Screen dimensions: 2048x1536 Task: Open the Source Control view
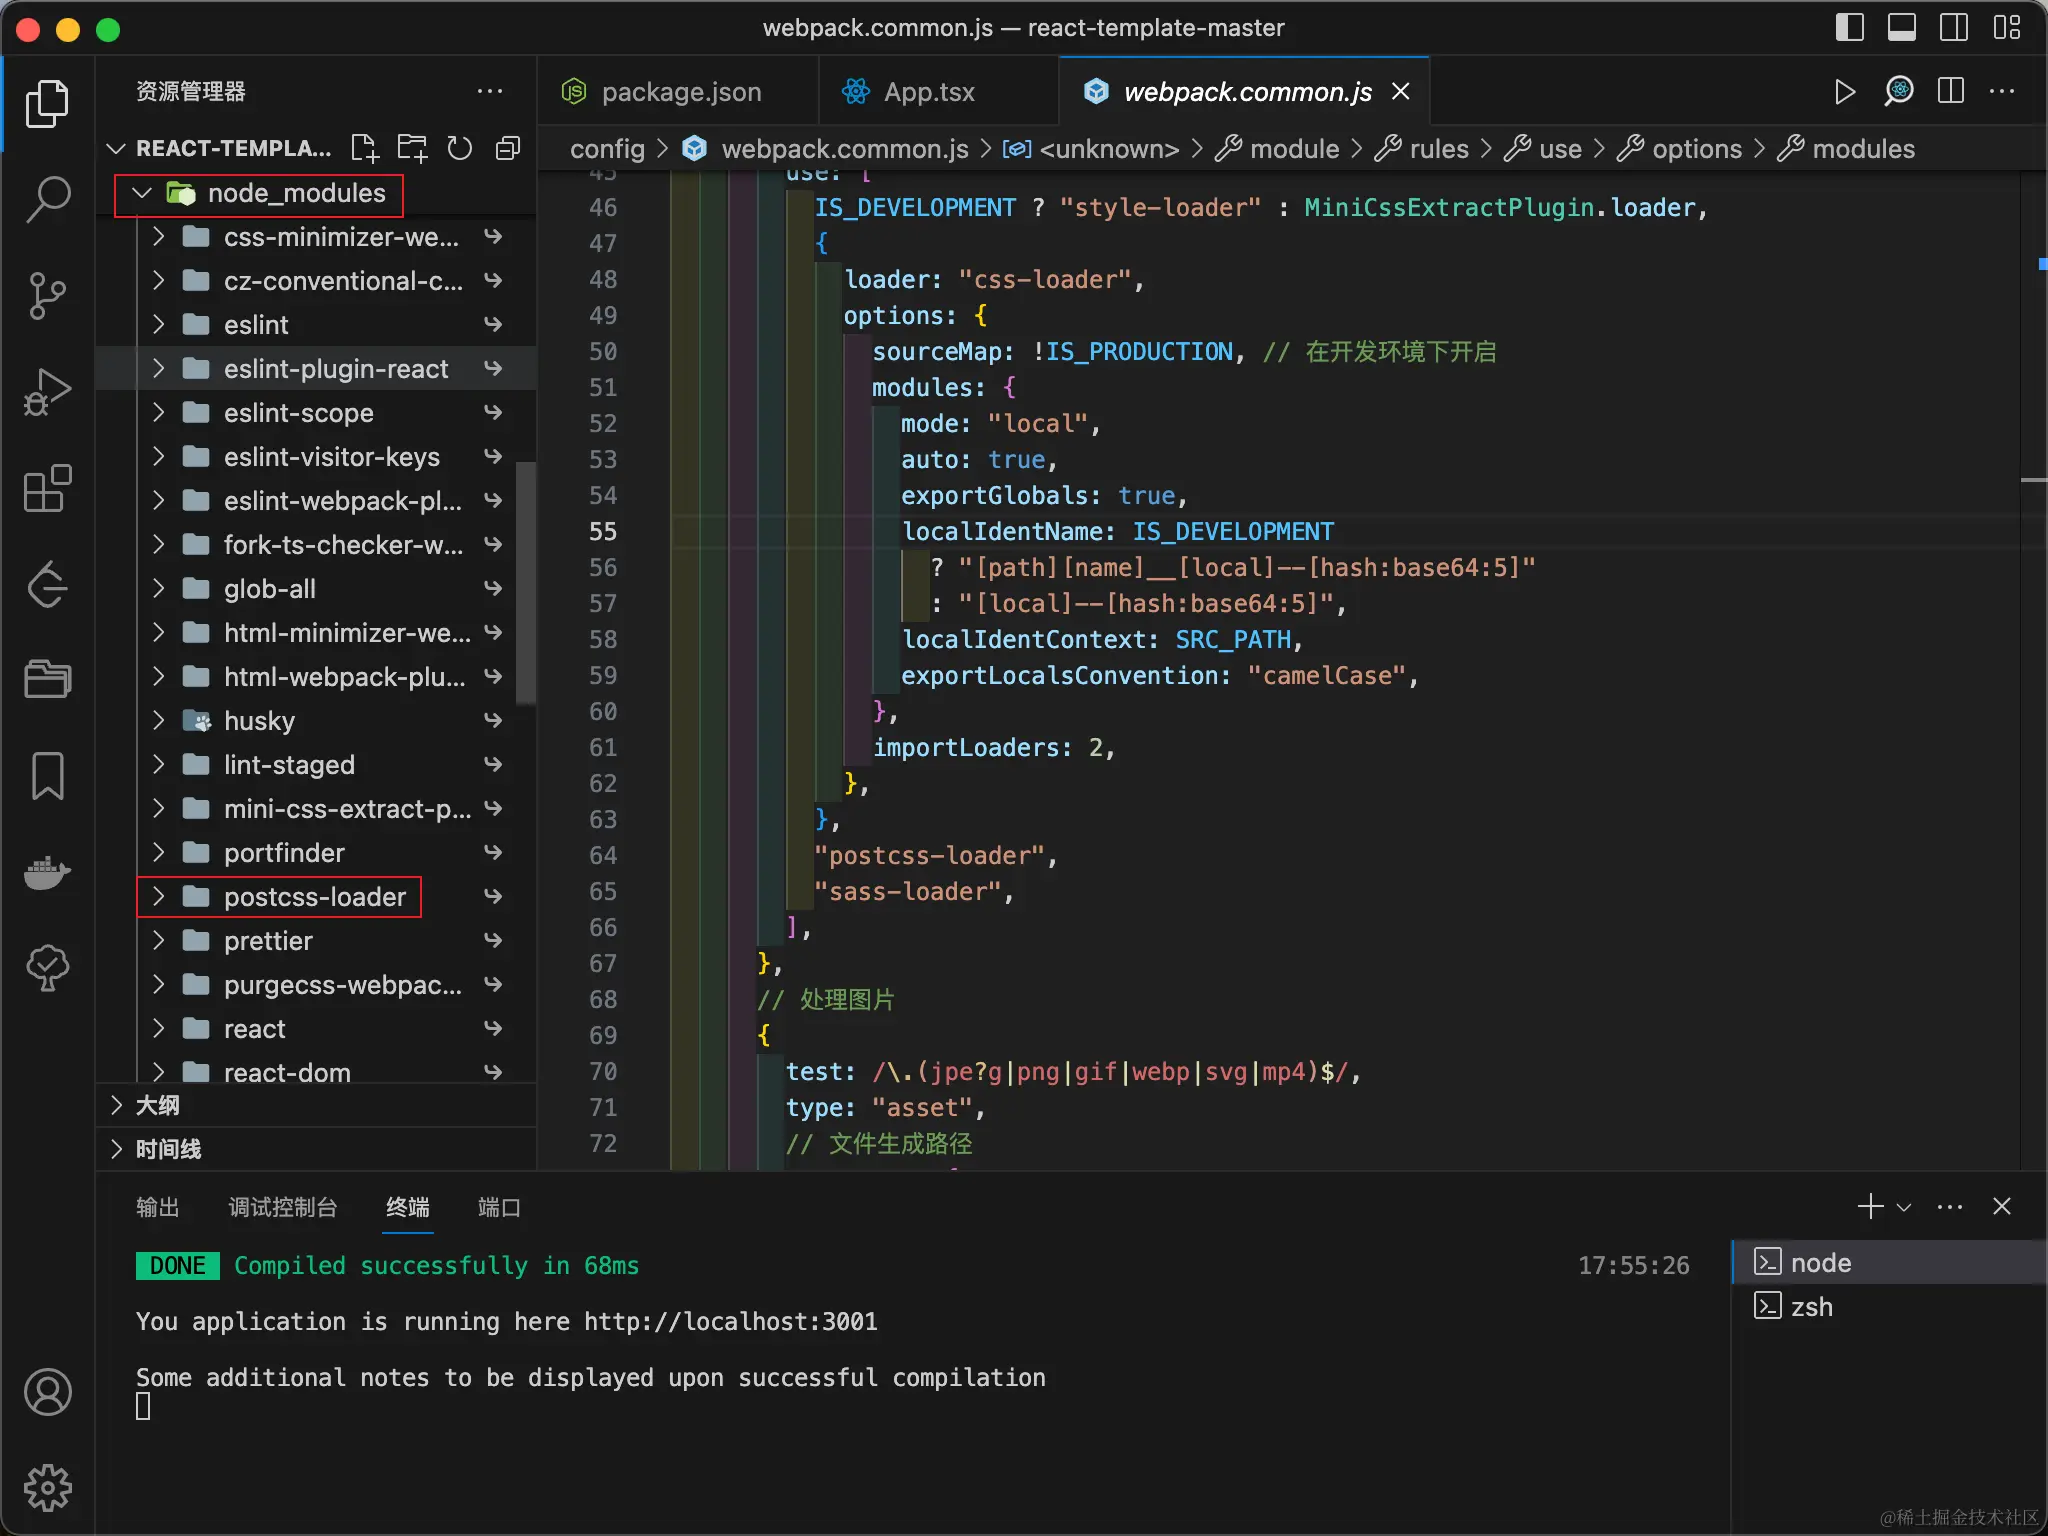[x=47, y=295]
